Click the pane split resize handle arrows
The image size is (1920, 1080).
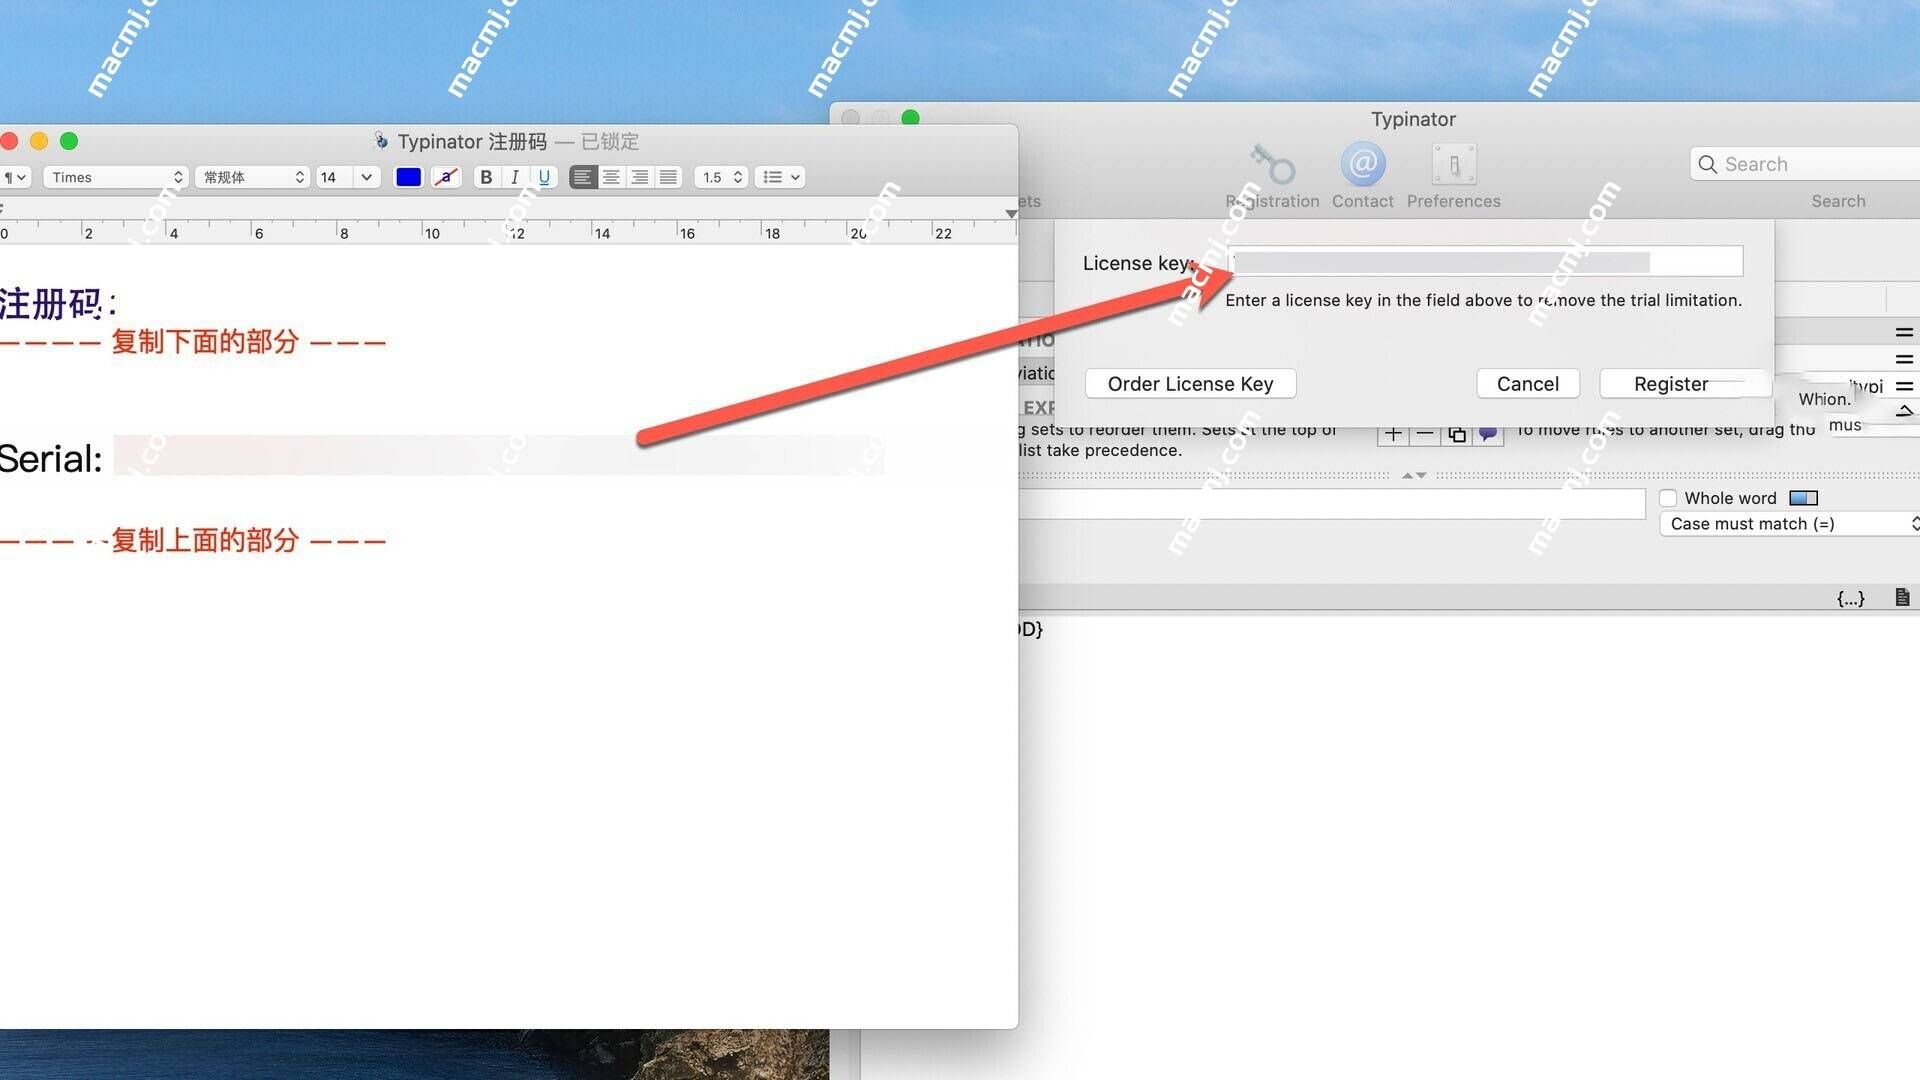coord(1414,476)
